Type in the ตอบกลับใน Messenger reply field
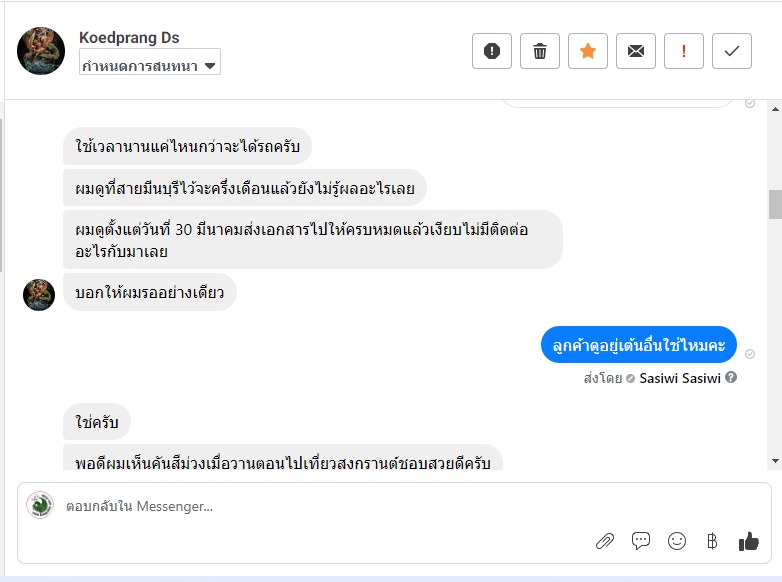 click(300, 506)
